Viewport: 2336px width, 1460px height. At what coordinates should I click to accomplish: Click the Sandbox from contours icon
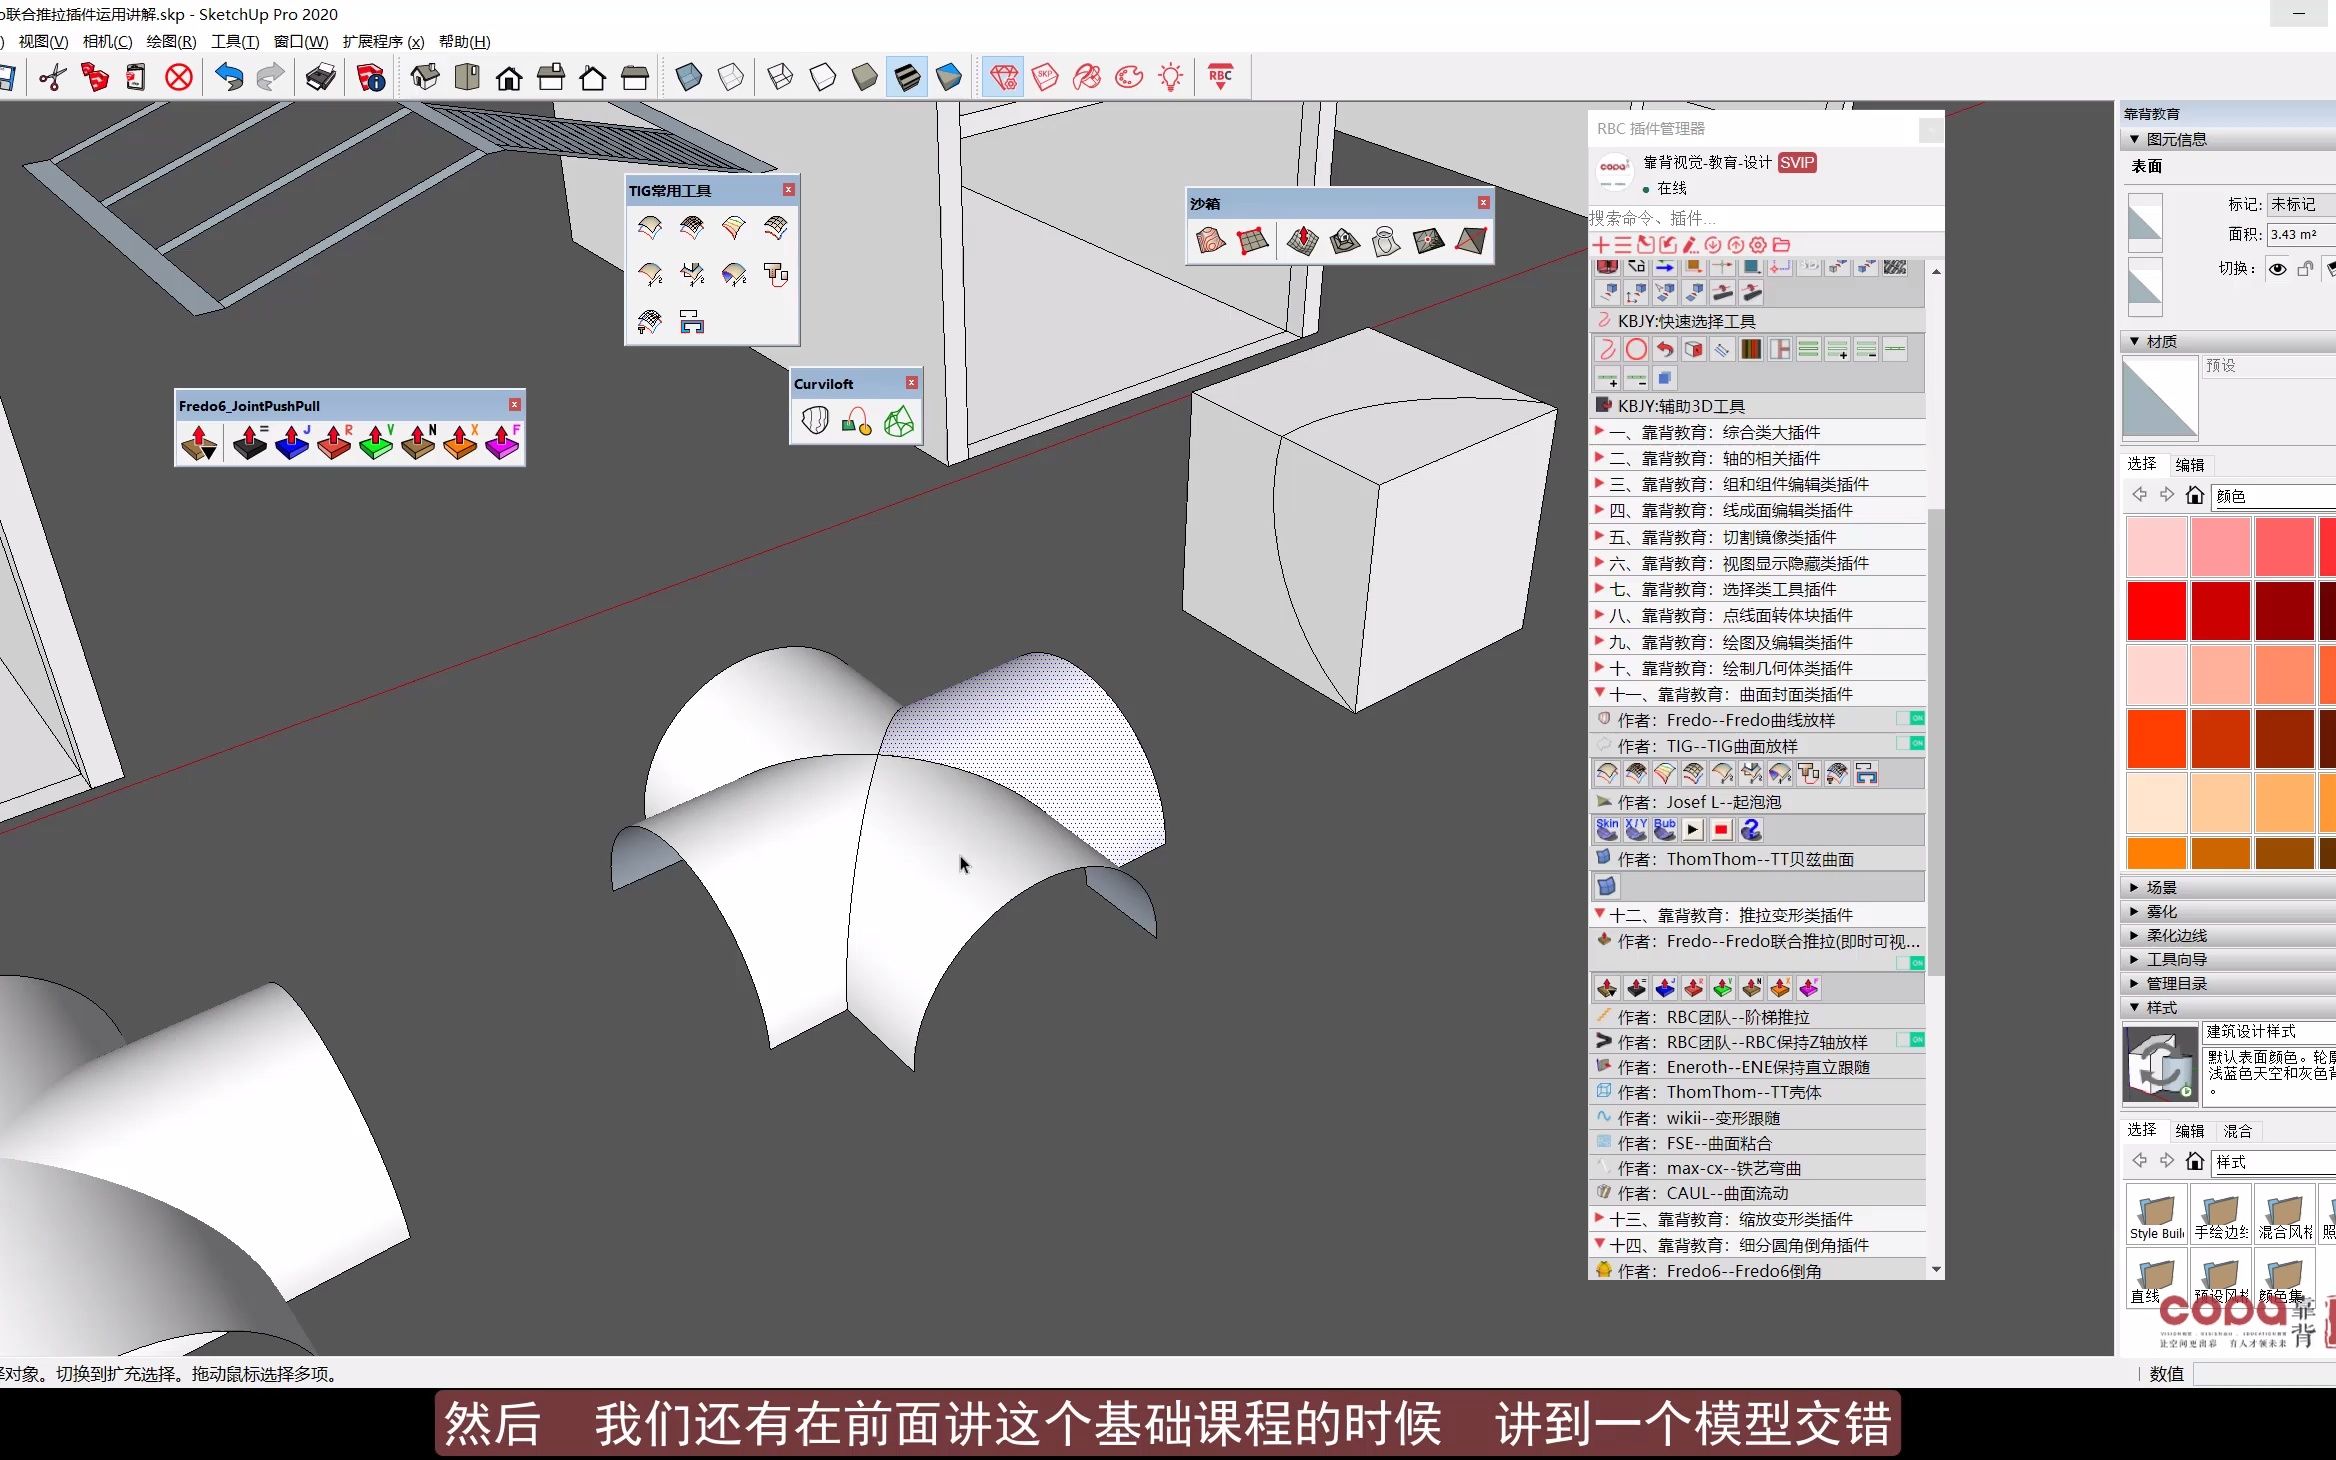click(x=1210, y=241)
